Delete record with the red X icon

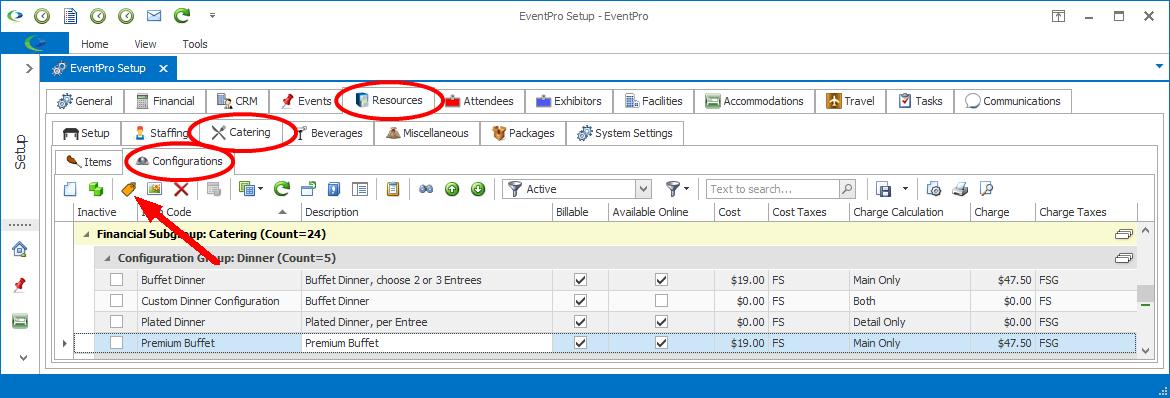(181, 189)
